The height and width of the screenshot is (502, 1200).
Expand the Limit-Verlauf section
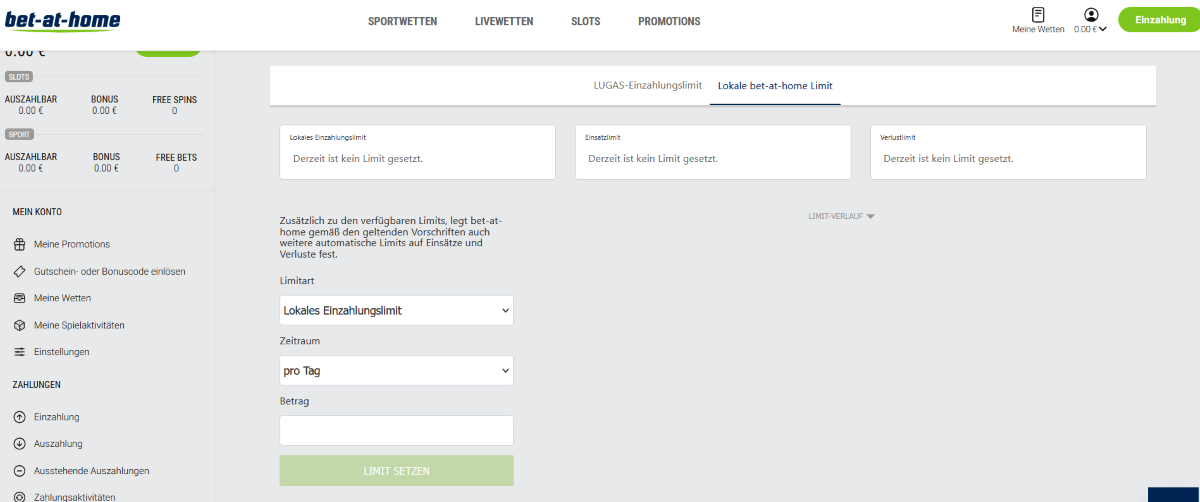pyautogui.click(x=841, y=216)
